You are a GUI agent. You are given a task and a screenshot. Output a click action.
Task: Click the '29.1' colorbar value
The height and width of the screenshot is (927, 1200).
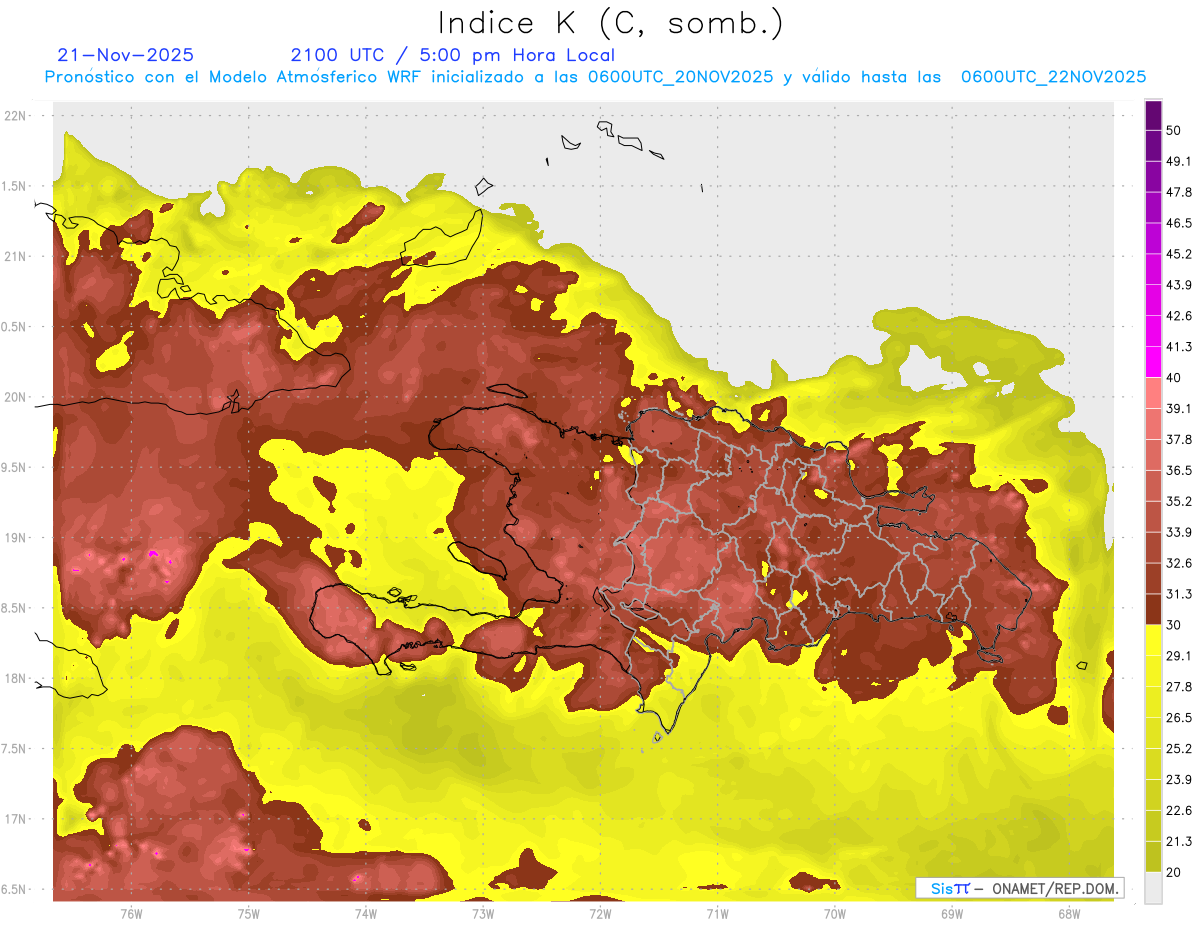click(x=1179, y=656)
